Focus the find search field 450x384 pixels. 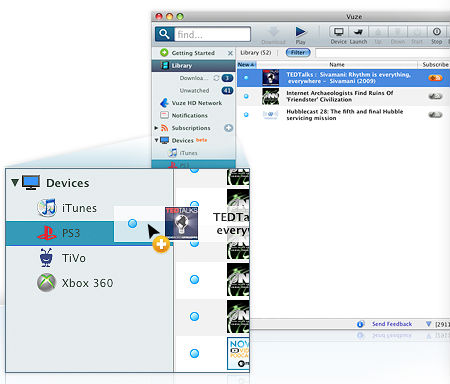click(x=212, y=34)
